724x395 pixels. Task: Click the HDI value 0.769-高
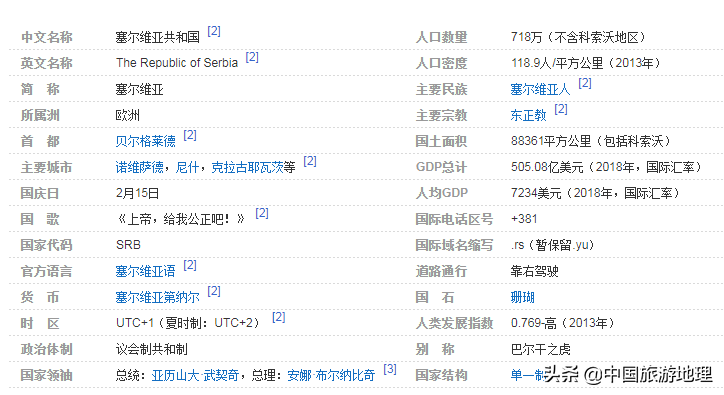533,323
